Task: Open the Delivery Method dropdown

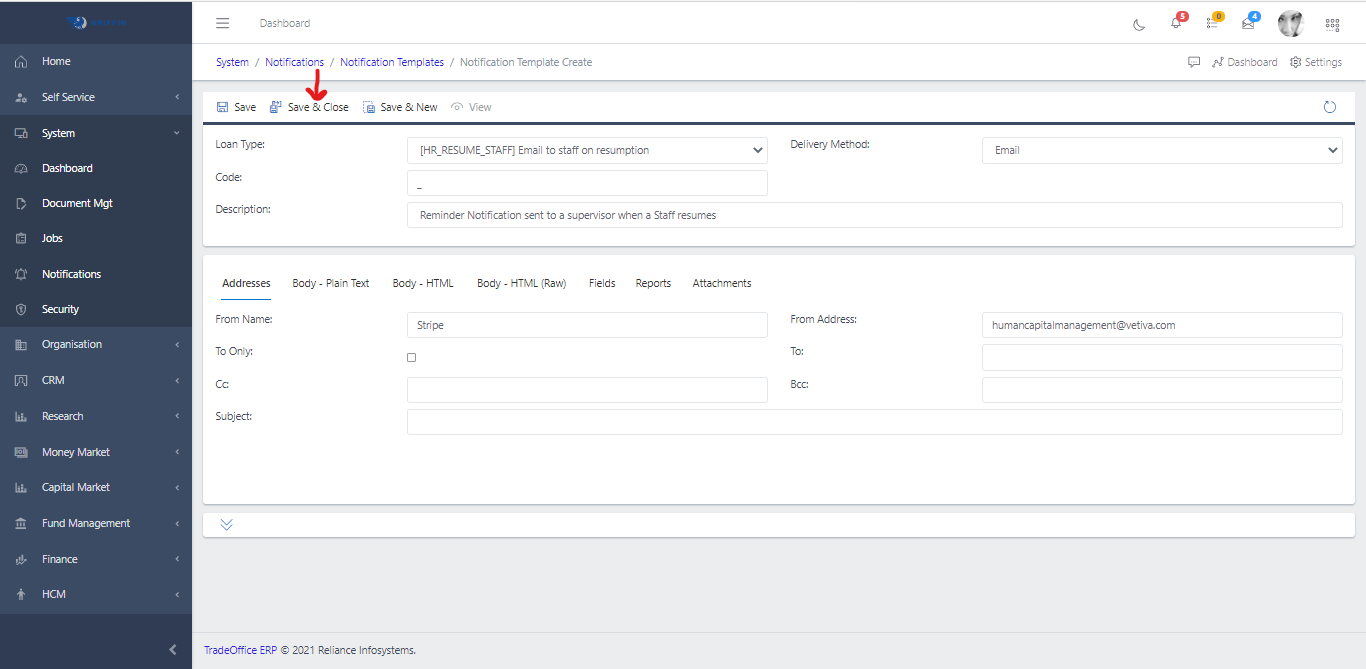Action: point(1162,150)
